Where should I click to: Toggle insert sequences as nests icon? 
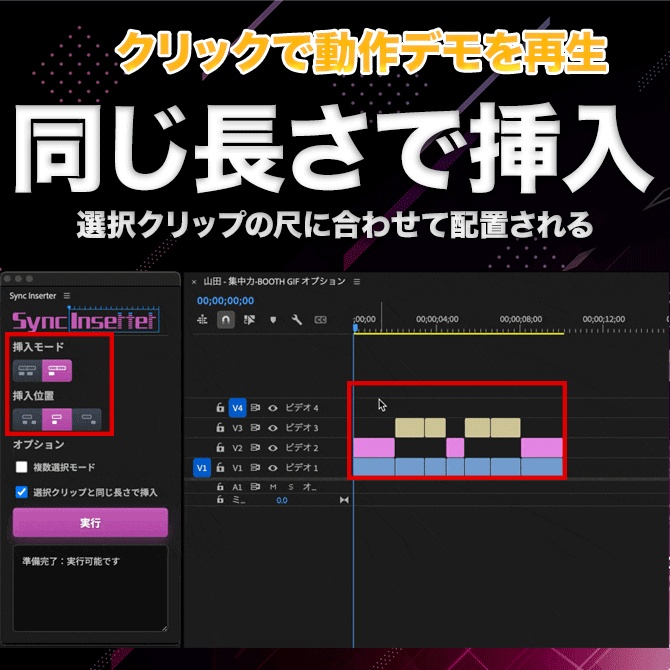tap(202, 319)
